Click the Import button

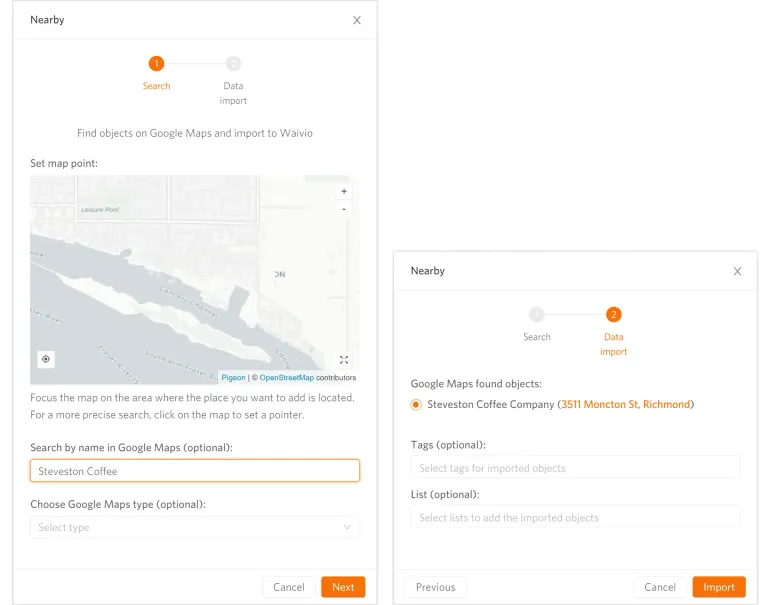[x=718, y=587]
